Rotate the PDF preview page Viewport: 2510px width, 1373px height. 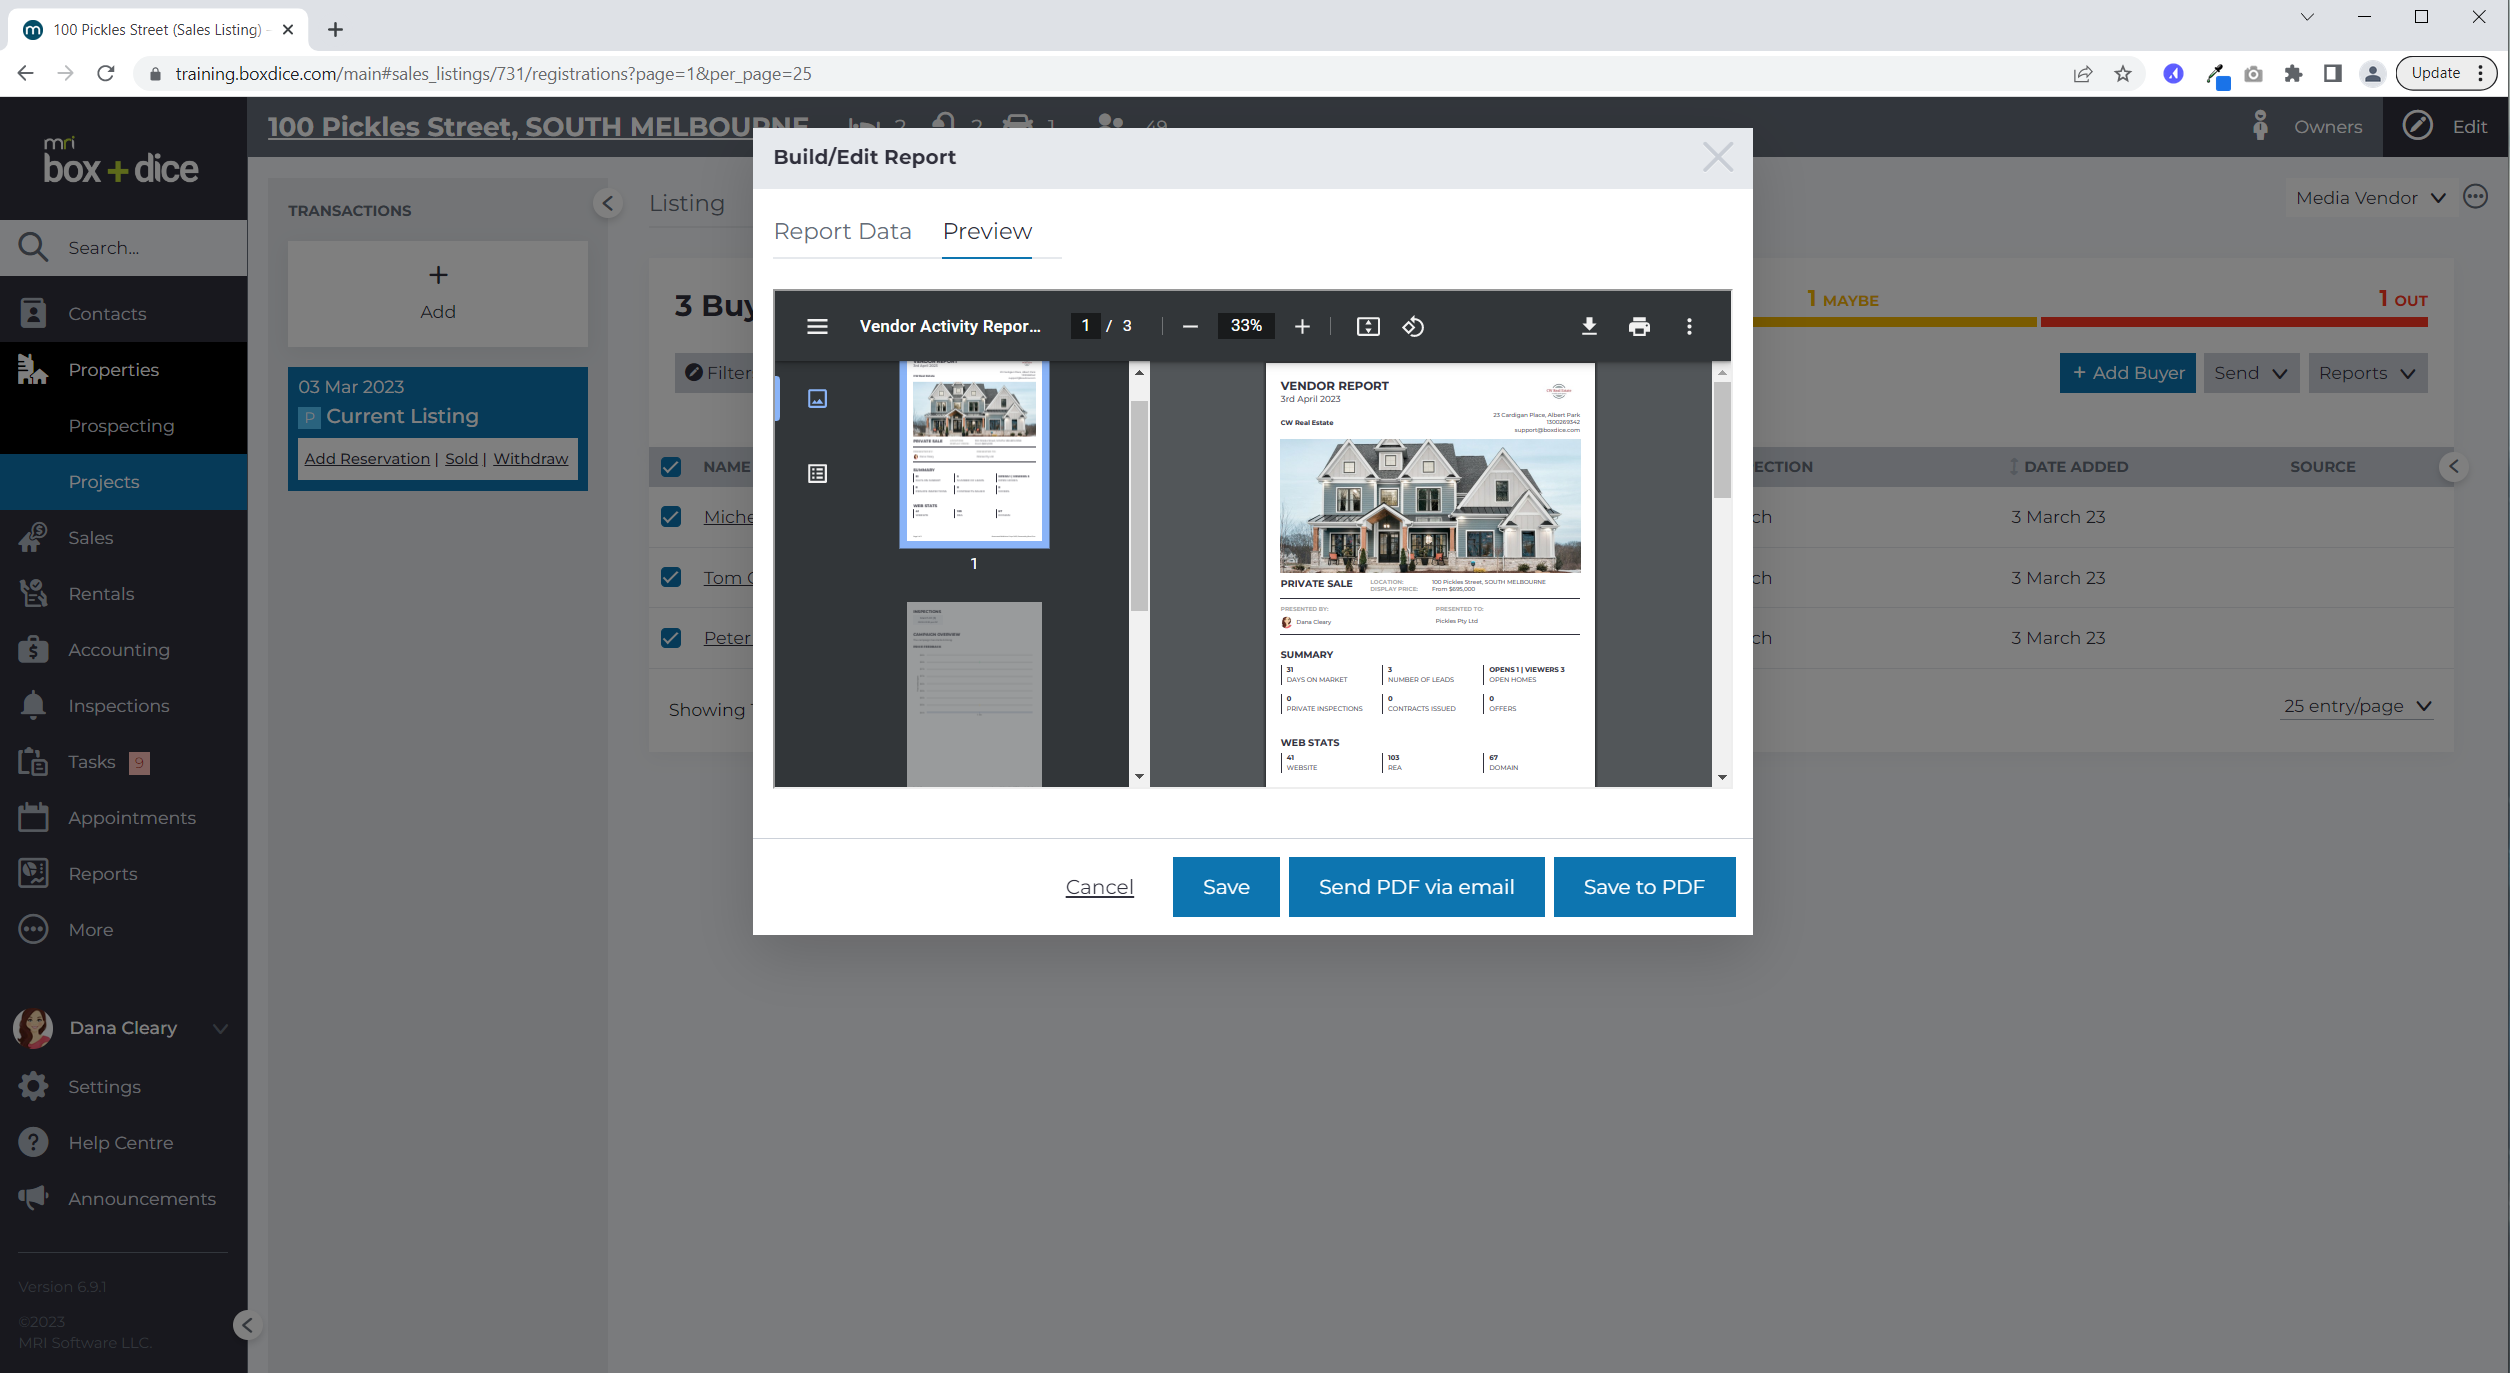click(1413, 326)
